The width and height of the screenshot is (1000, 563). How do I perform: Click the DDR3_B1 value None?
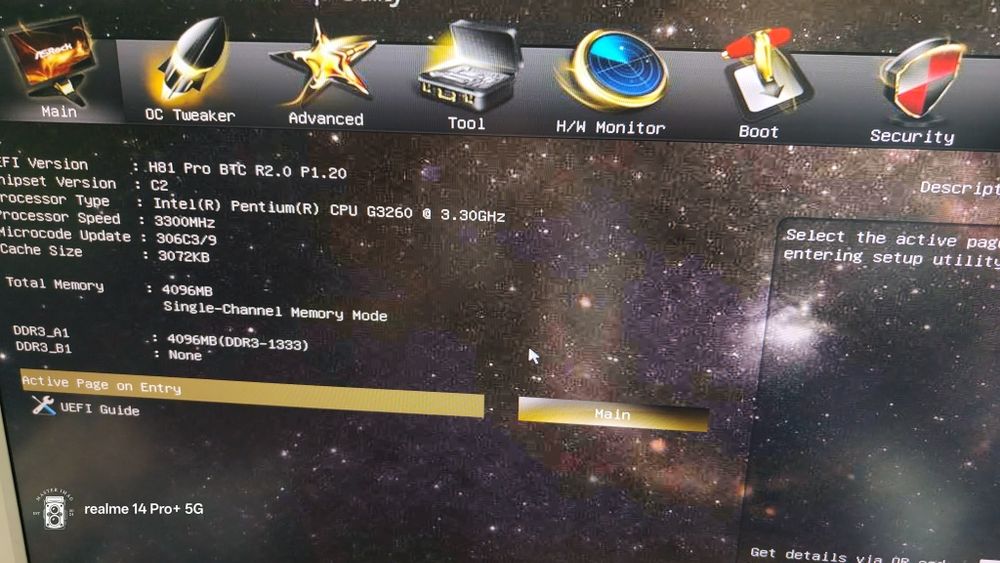click(x=185, y=355)
